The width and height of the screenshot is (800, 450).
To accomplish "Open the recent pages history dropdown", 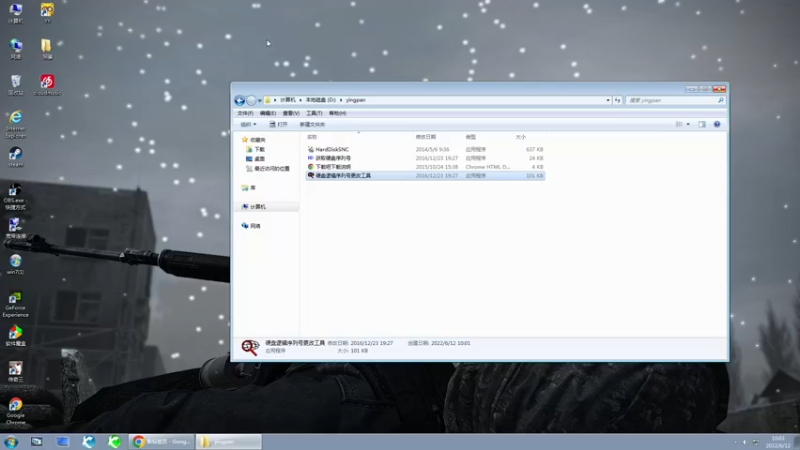I will click(x=260, y=101).
